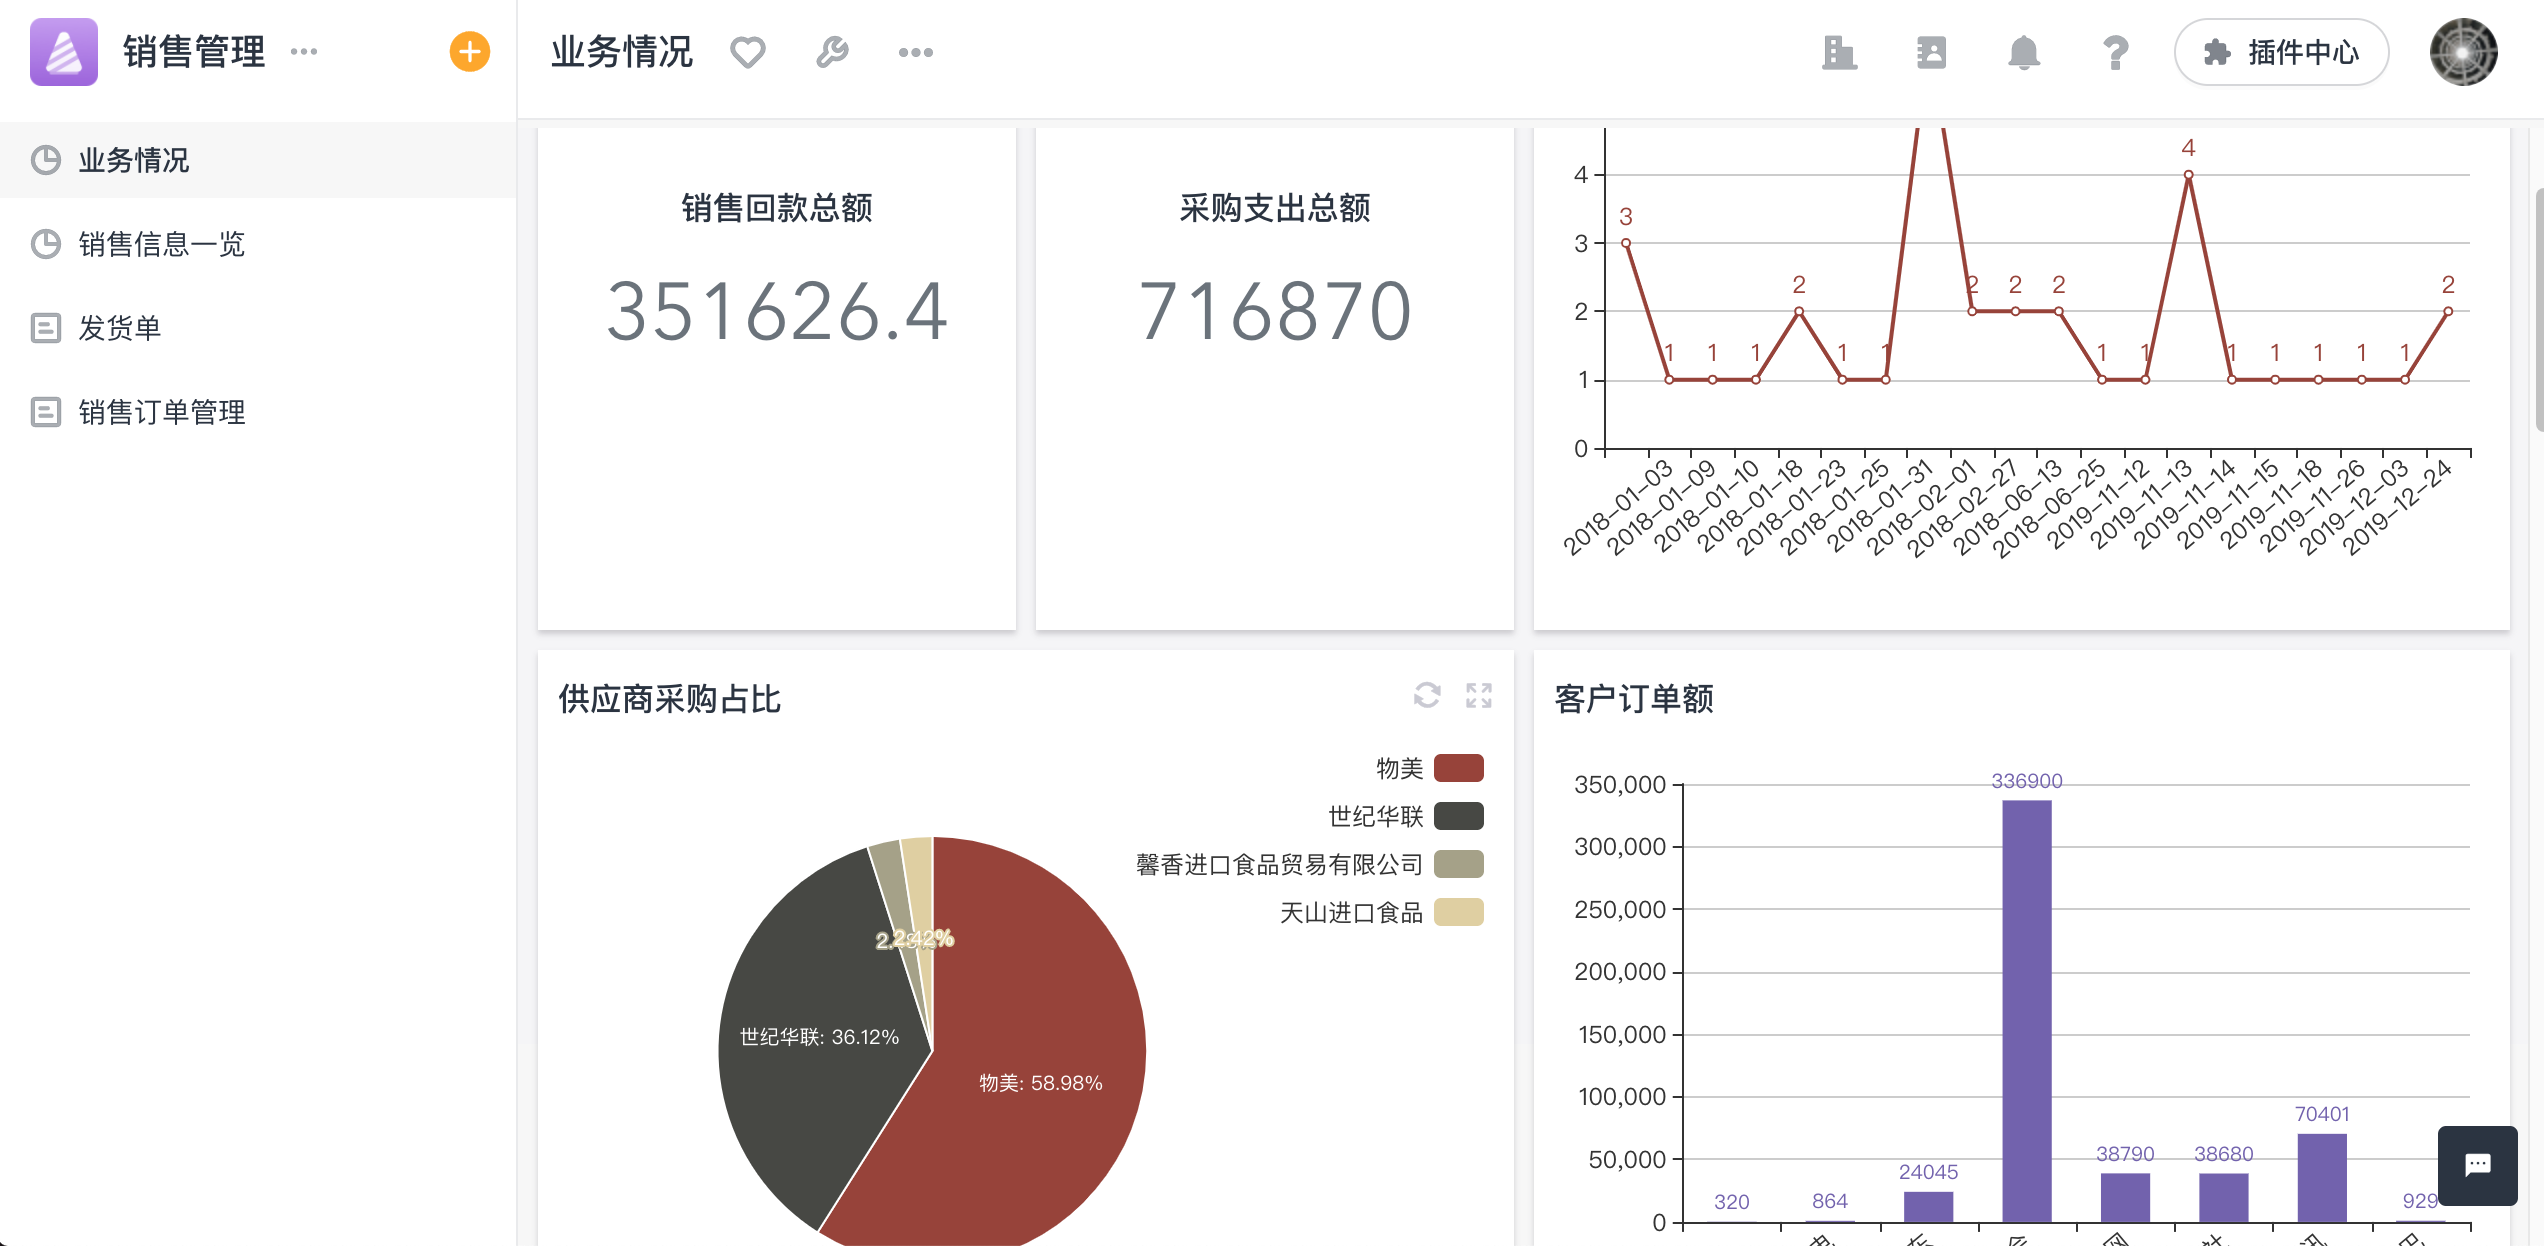Open the wrench settings icon
Viewport: 2544px width, 1246px height.
point(832,52)
